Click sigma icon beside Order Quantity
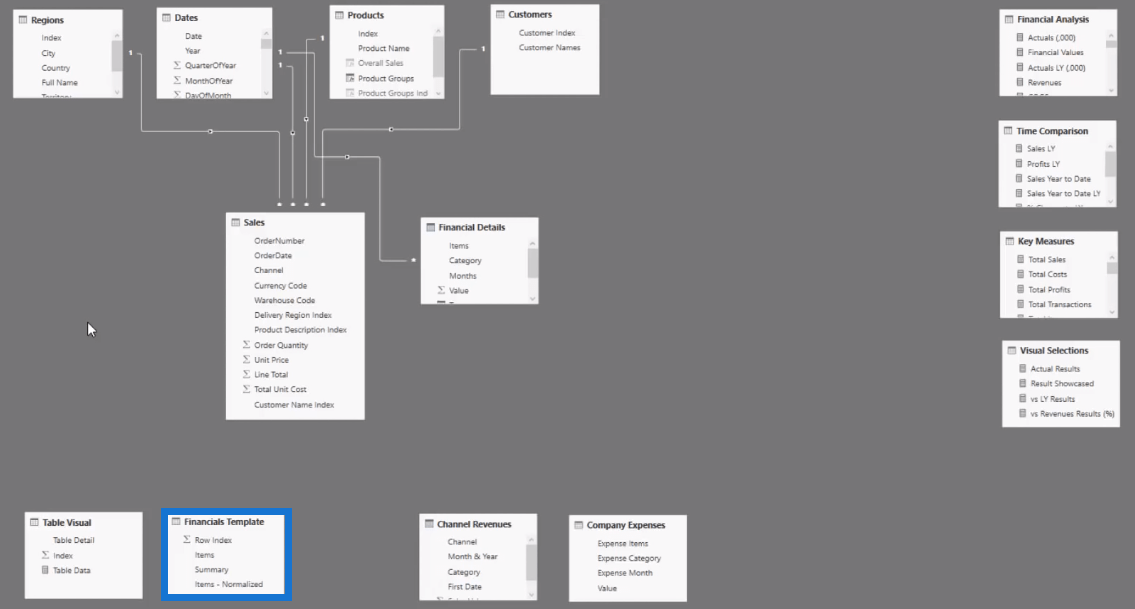 tap(246, 345)
